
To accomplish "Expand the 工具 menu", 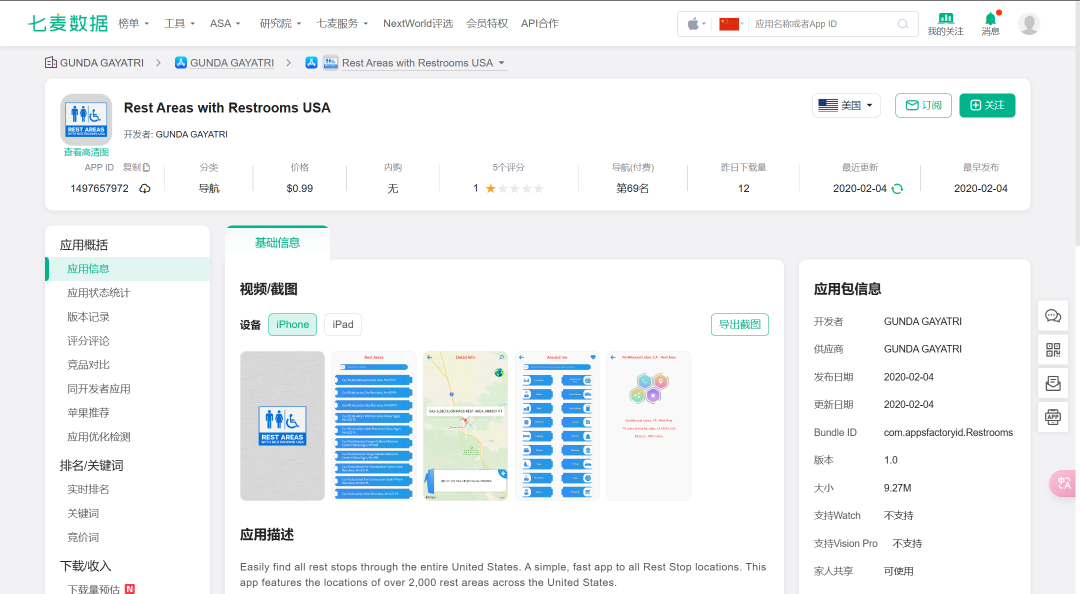I will (179, 23).
